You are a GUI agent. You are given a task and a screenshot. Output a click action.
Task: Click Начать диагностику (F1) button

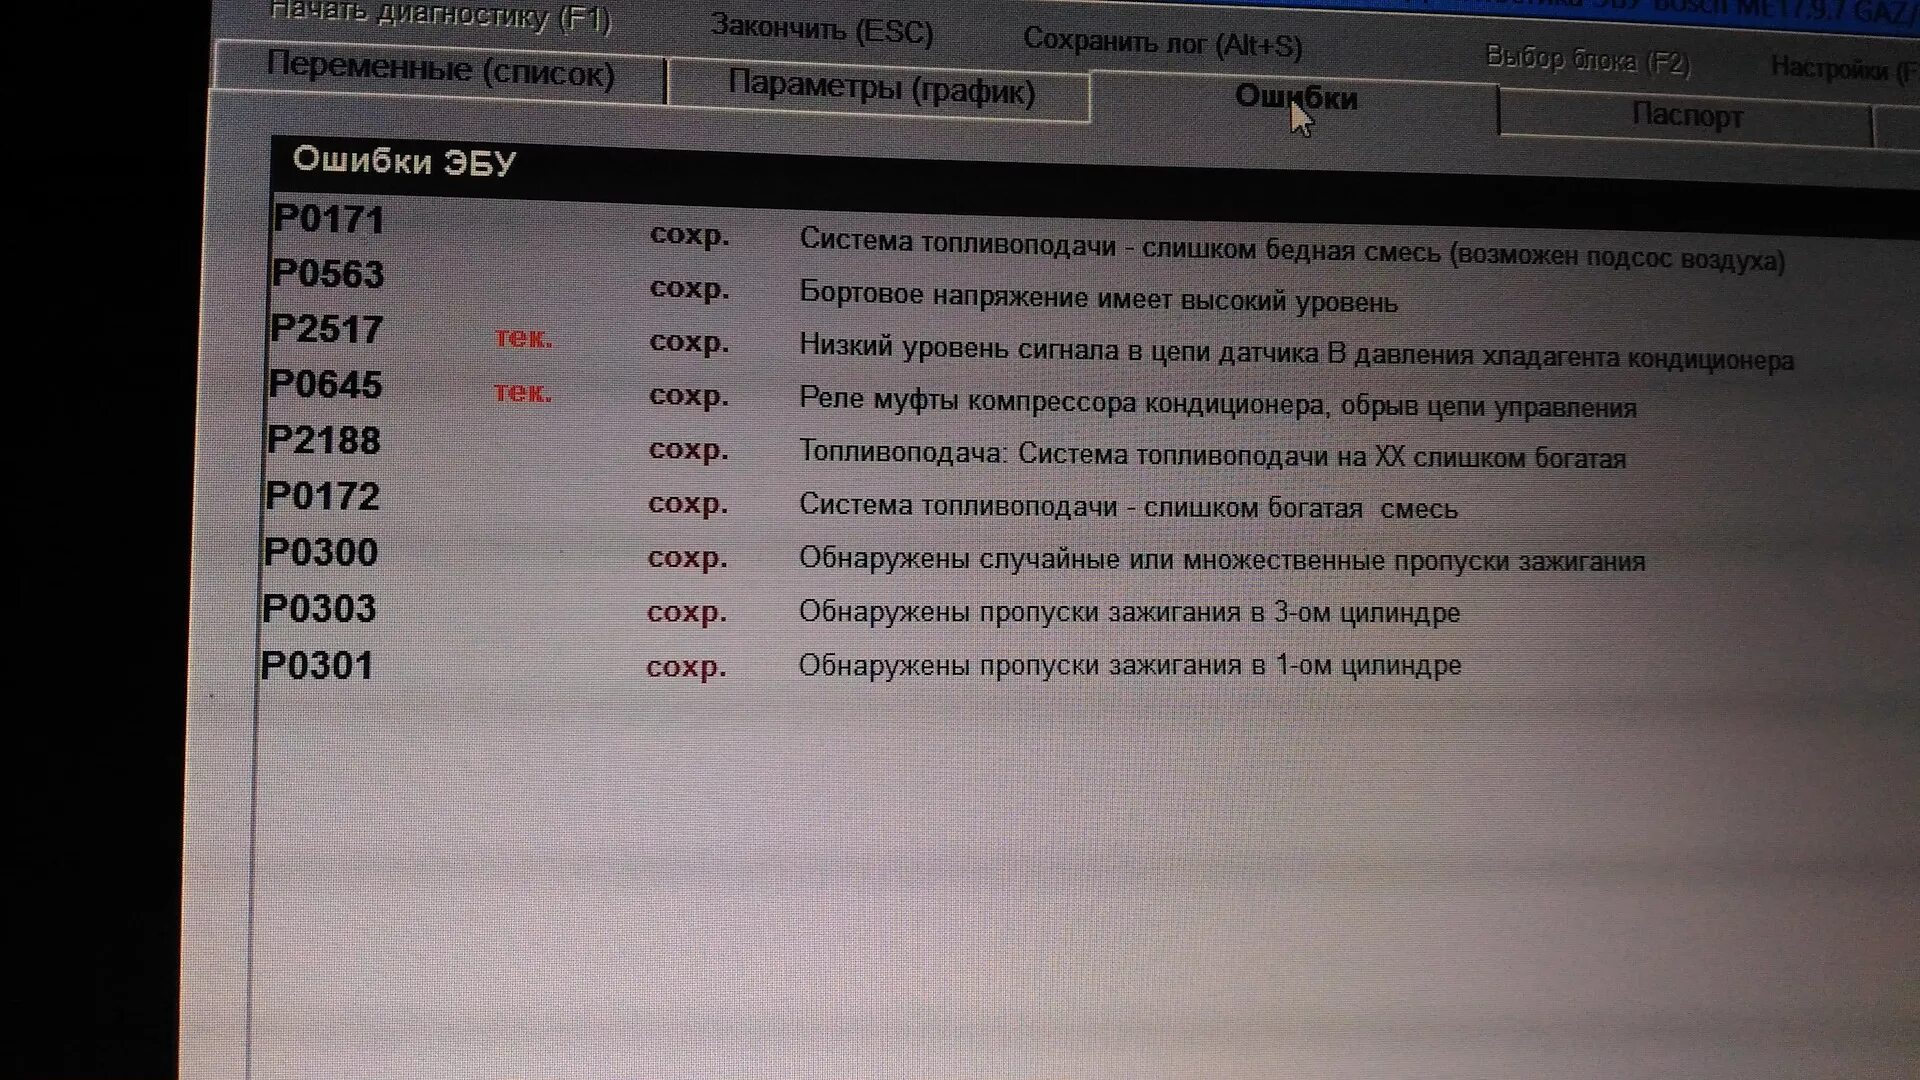[441, 15]
